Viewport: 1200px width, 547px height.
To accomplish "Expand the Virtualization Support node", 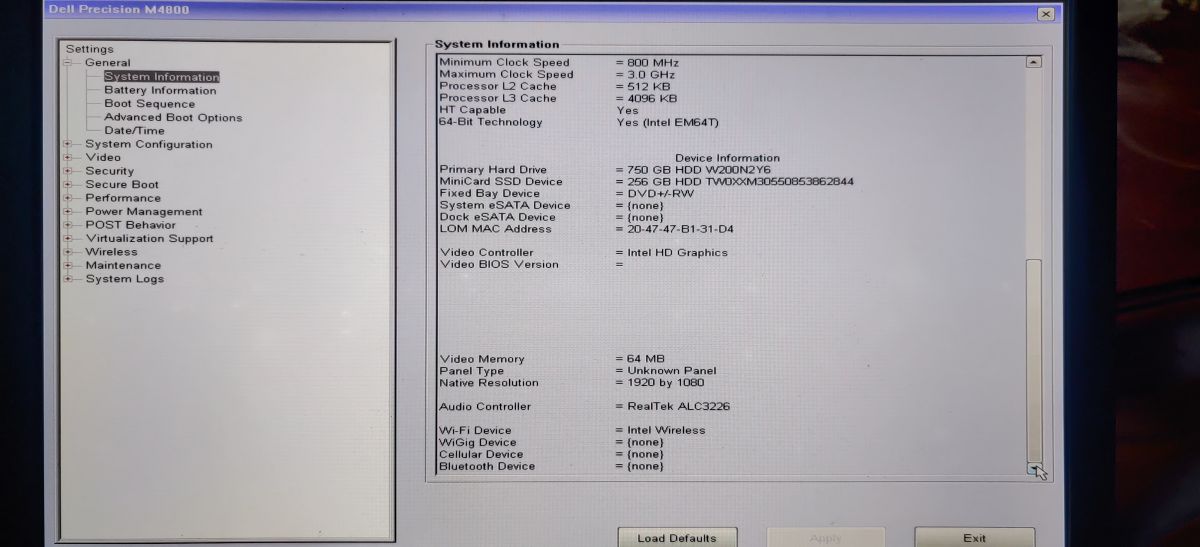I will tap(68, 239).
